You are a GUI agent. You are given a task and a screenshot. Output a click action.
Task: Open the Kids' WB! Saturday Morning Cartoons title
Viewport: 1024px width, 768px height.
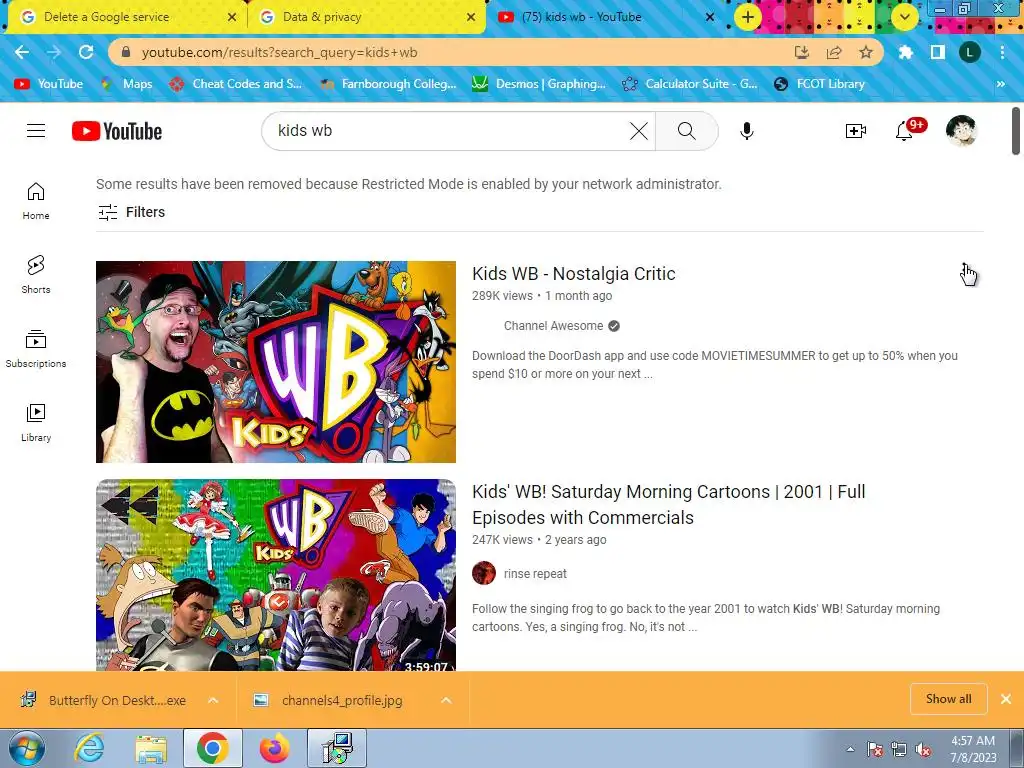click(x=669, y=504)
